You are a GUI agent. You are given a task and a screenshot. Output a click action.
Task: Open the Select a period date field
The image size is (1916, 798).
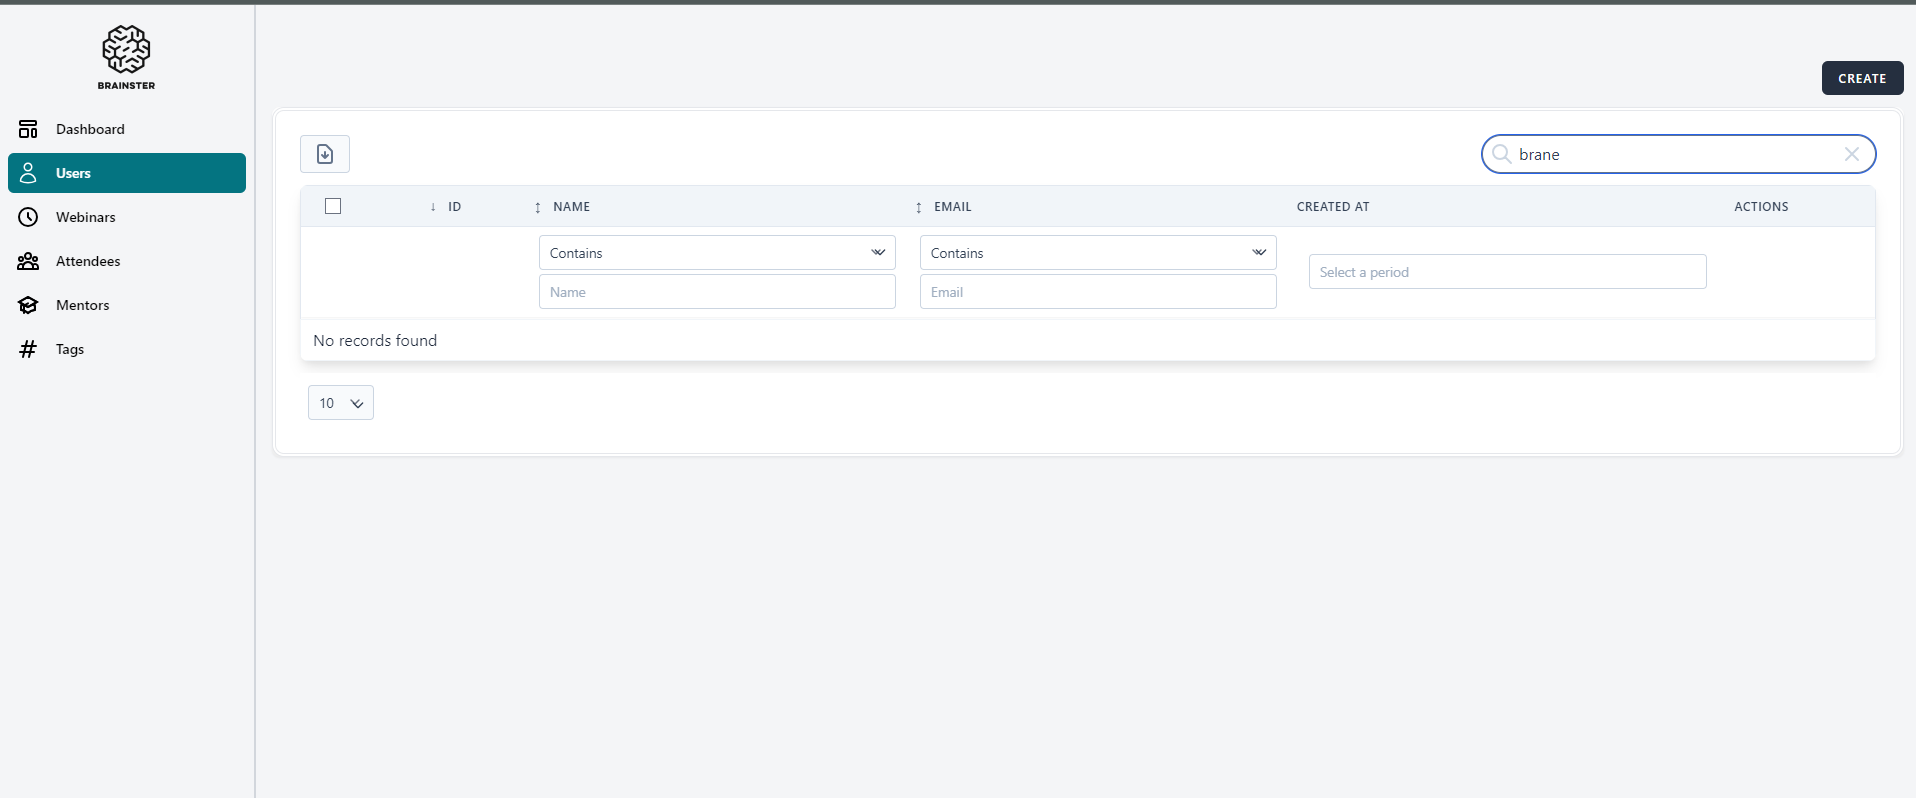tap(1506, 272)
